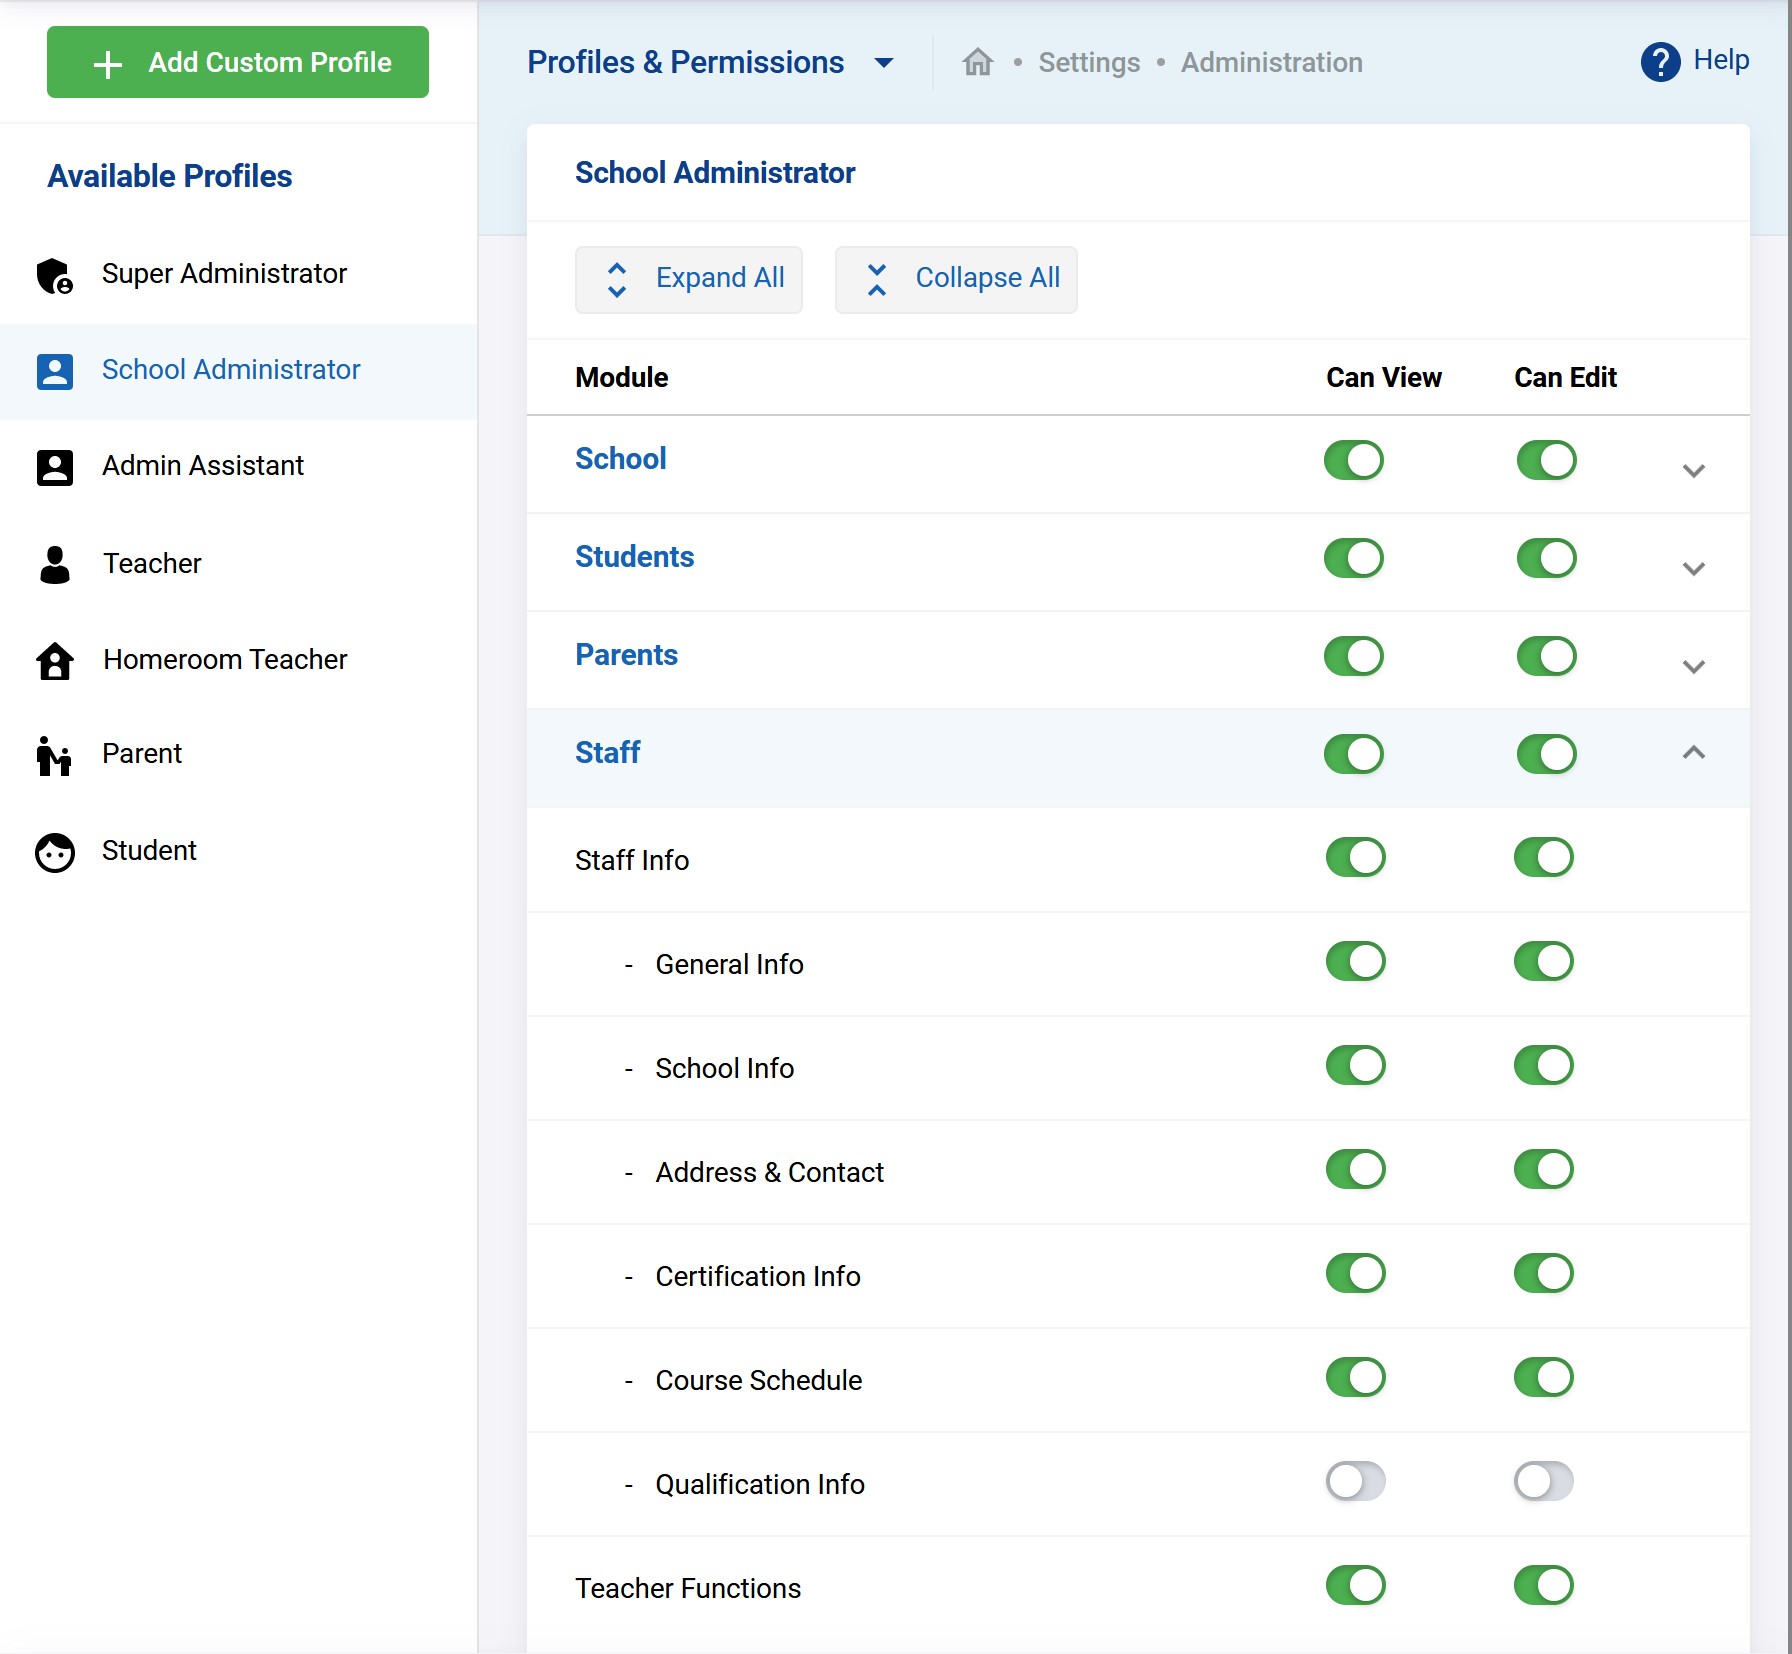Image resolution: width=1792 pixels, height=1654 pixels.
Task: Turn off Can View for Students module
Action: [1353, 558]
